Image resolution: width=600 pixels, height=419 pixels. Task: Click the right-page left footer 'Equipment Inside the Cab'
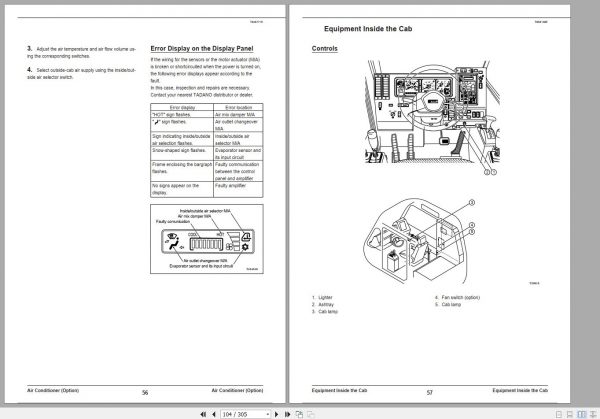click(x=339, y=390)
